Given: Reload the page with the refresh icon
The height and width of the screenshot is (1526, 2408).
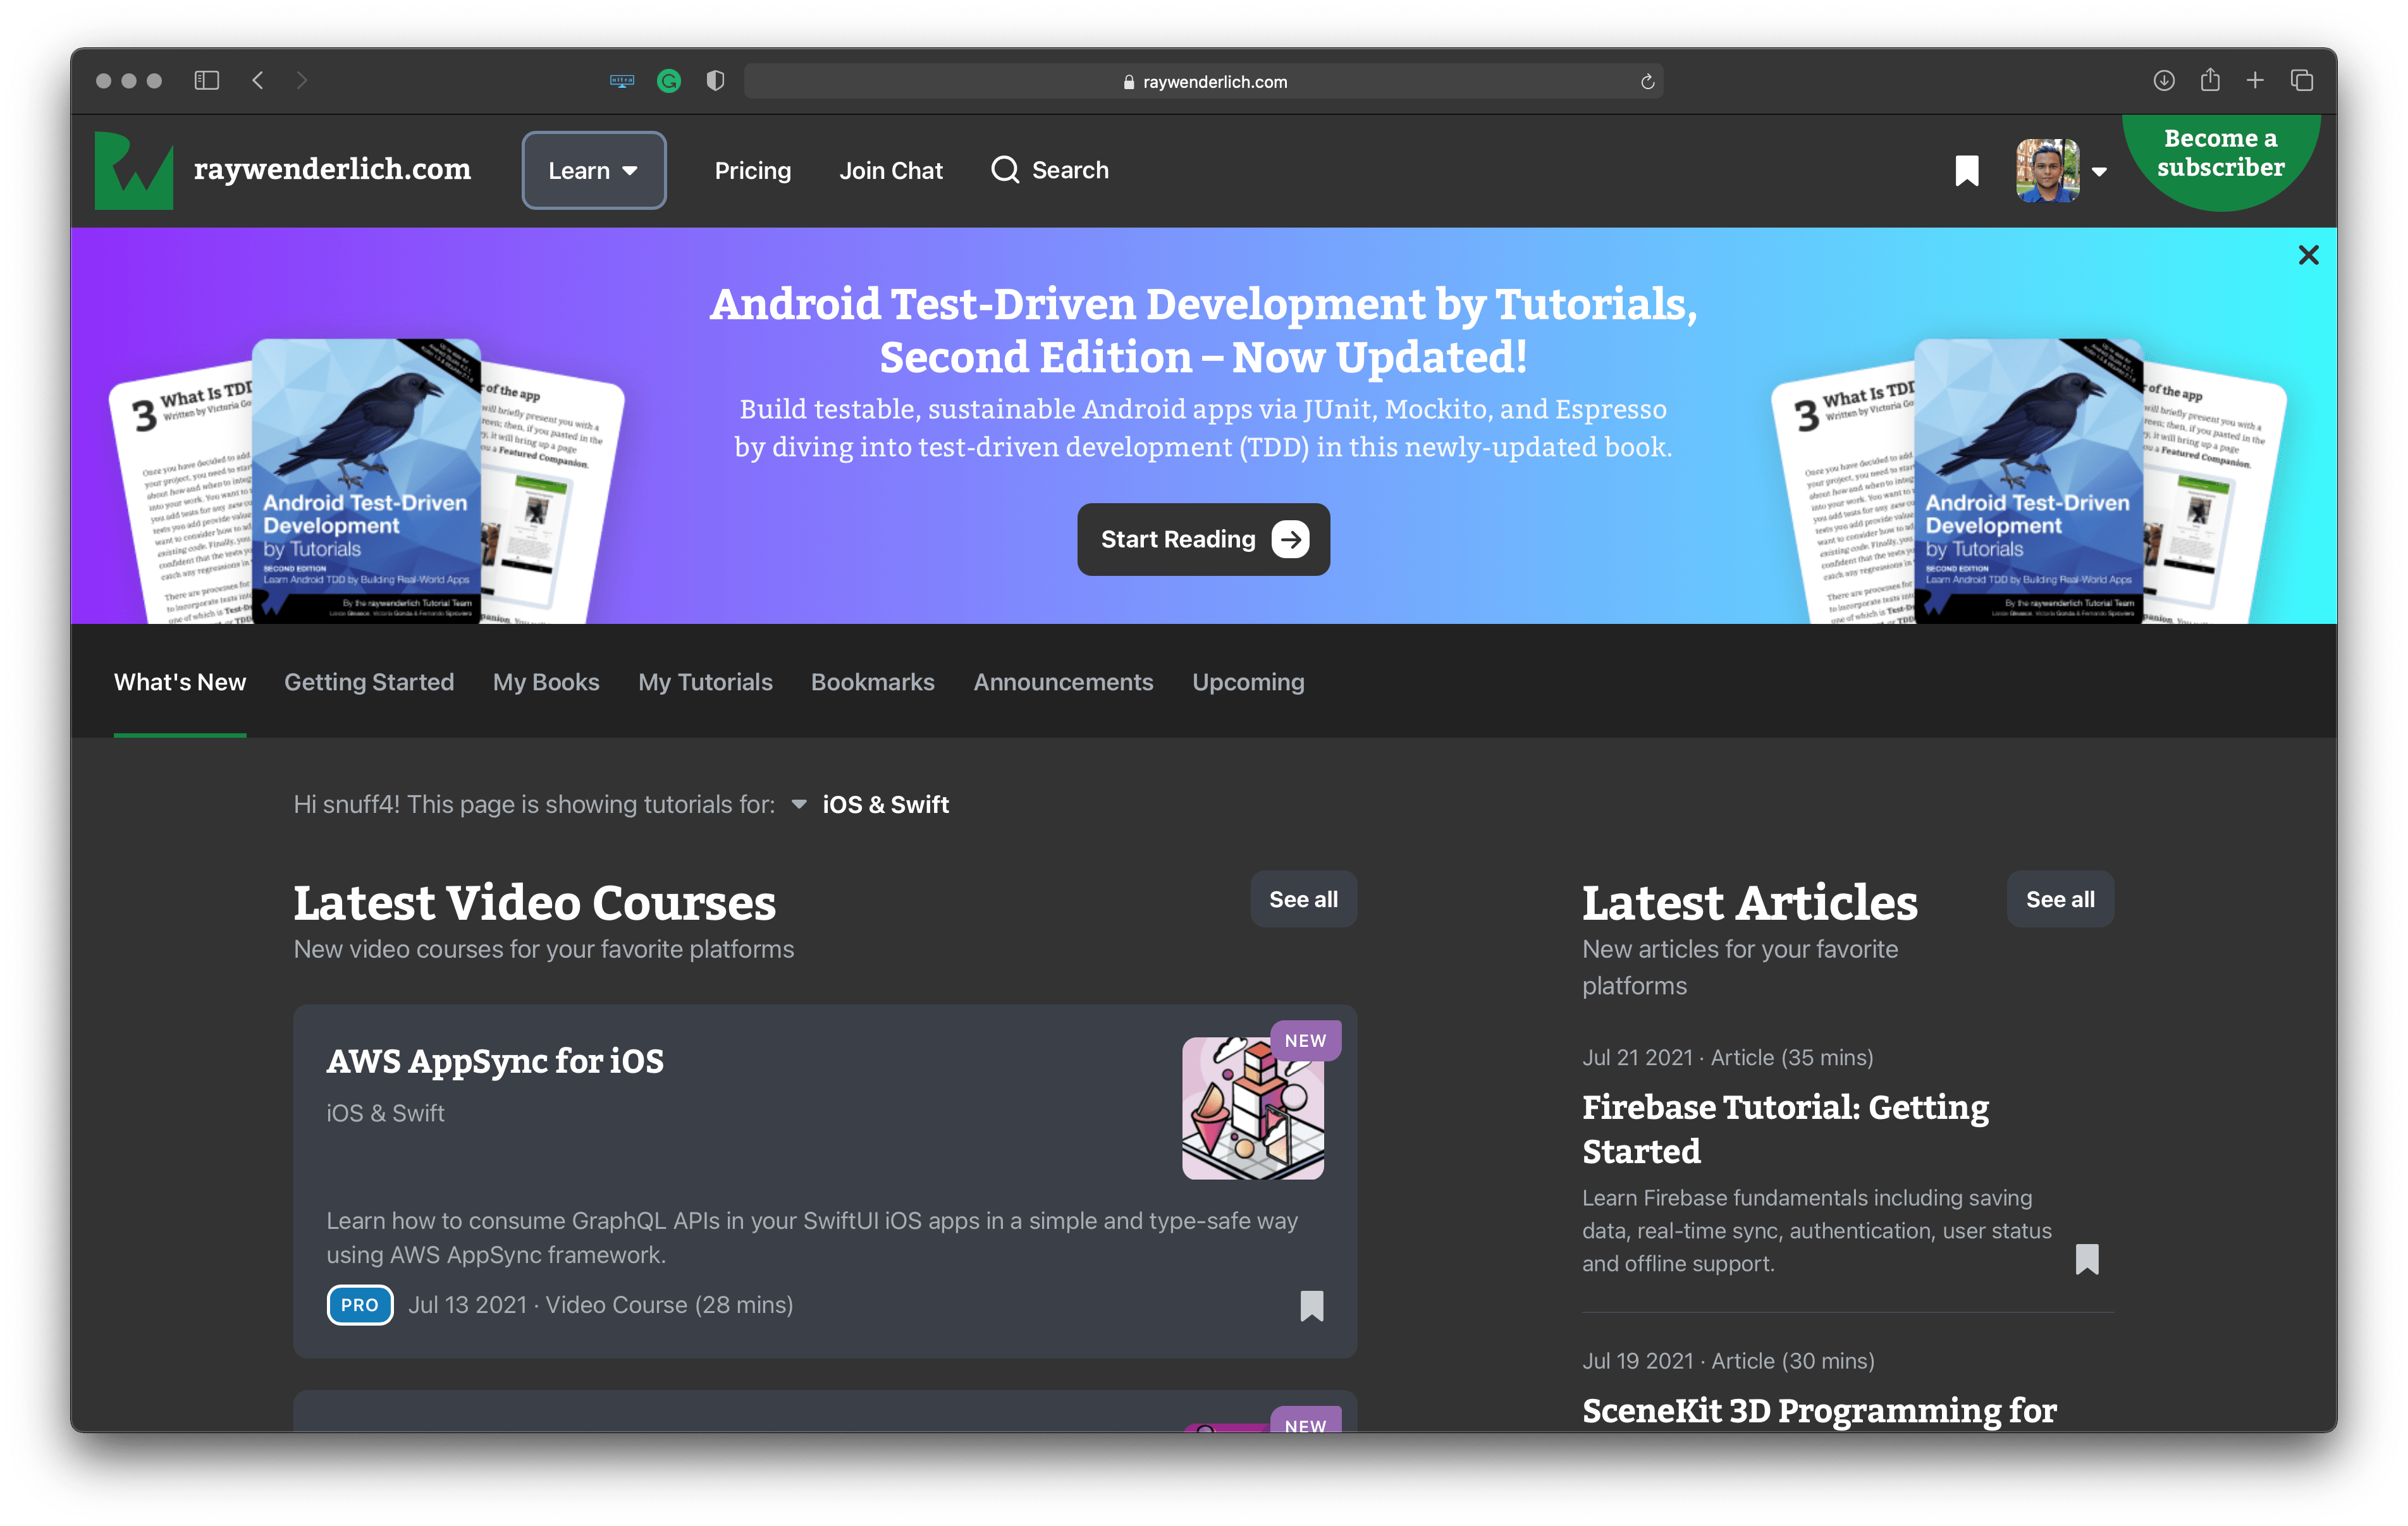Looking at the screenshot, I should 1647,82.
